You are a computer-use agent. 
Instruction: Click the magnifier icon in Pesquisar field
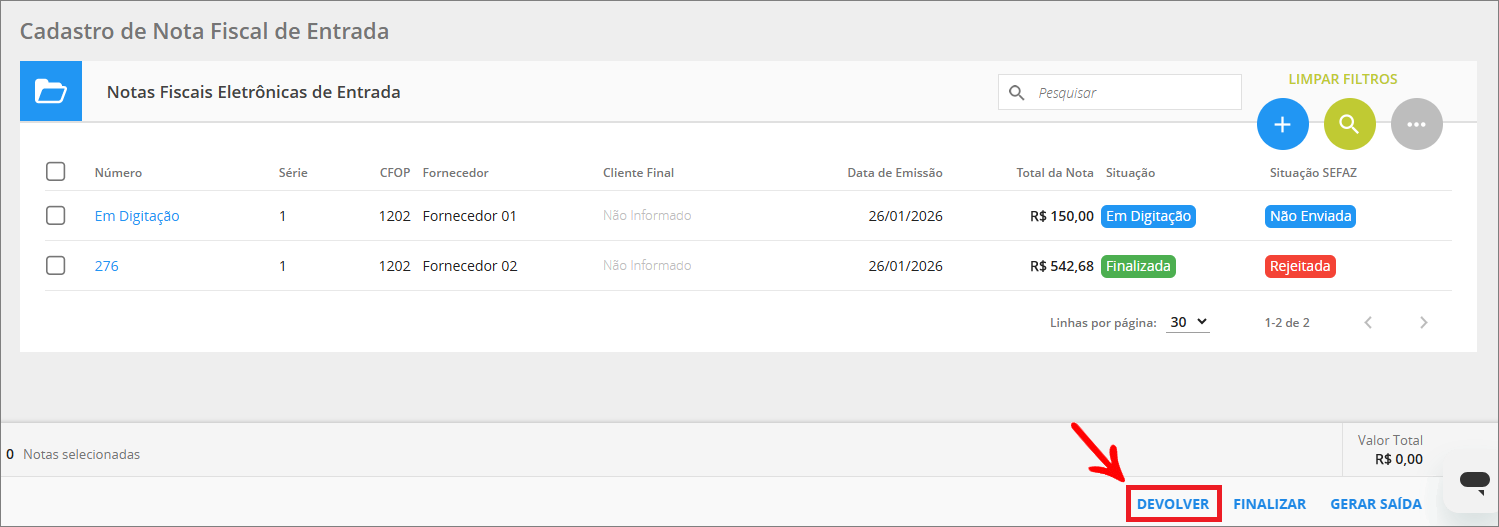click(1017, 93)
